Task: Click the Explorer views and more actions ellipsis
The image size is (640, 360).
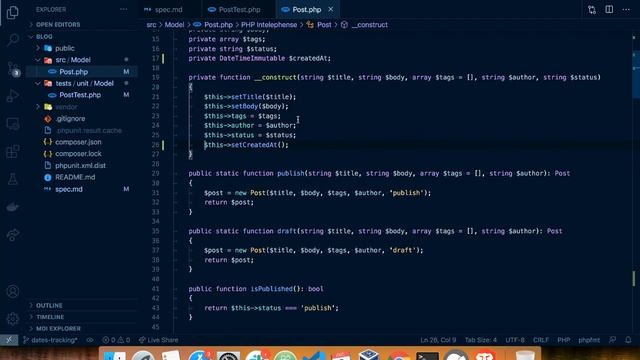Action: tap(123, 9)
